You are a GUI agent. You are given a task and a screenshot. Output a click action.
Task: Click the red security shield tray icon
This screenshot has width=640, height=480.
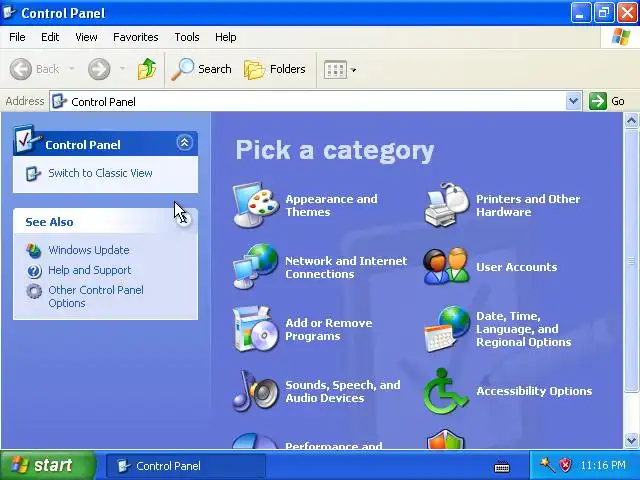(x=566, y=465)
